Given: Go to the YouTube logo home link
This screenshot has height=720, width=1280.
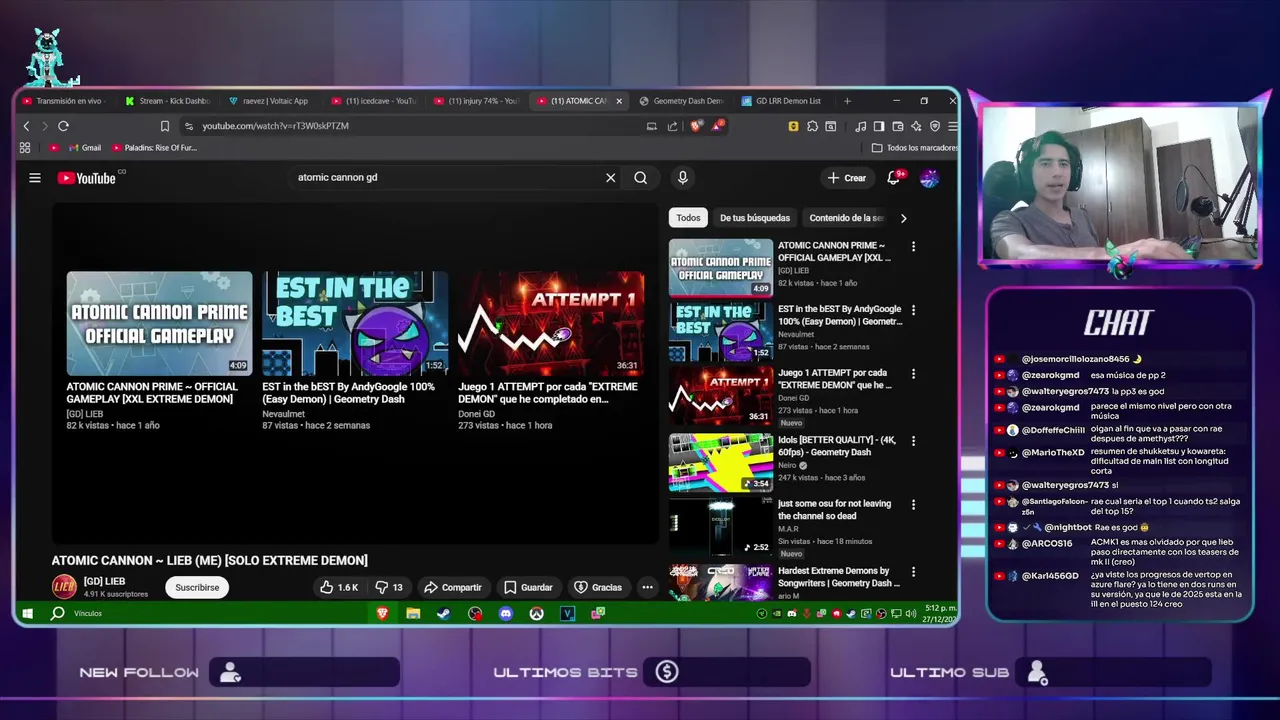Looking at the screenshot, I should pos(87,178).
